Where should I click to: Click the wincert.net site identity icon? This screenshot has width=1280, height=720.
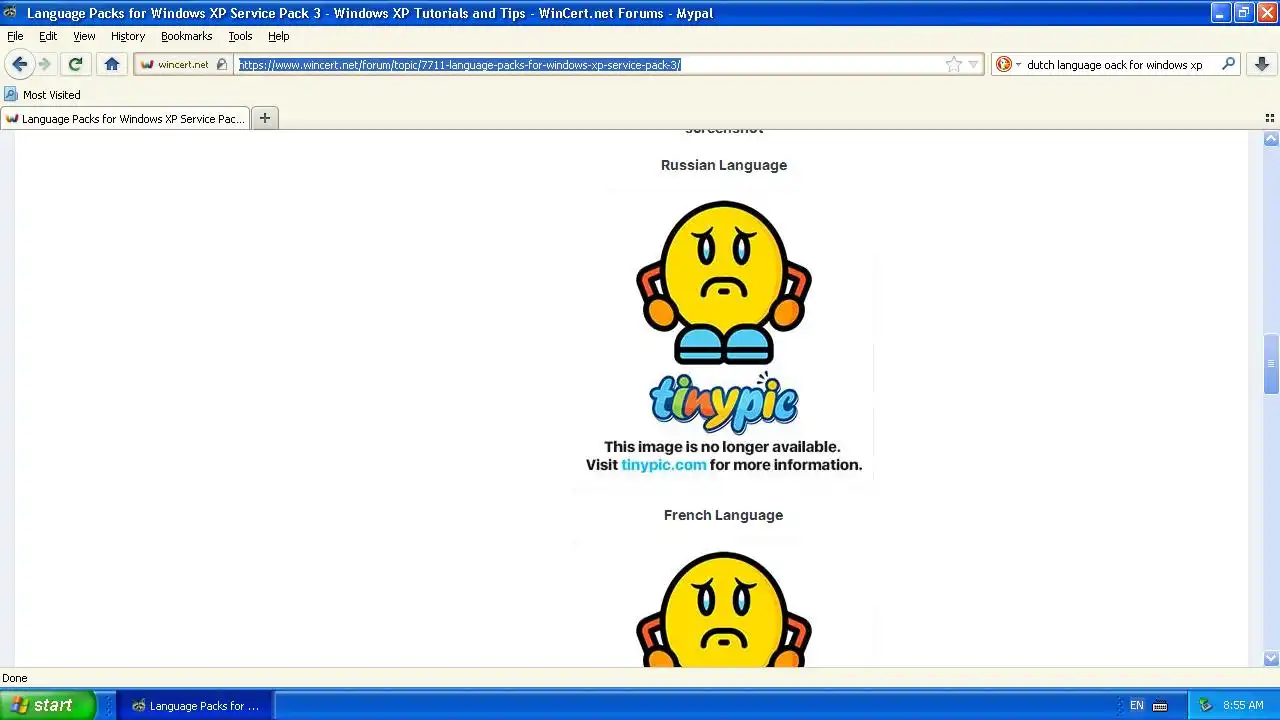147,64
